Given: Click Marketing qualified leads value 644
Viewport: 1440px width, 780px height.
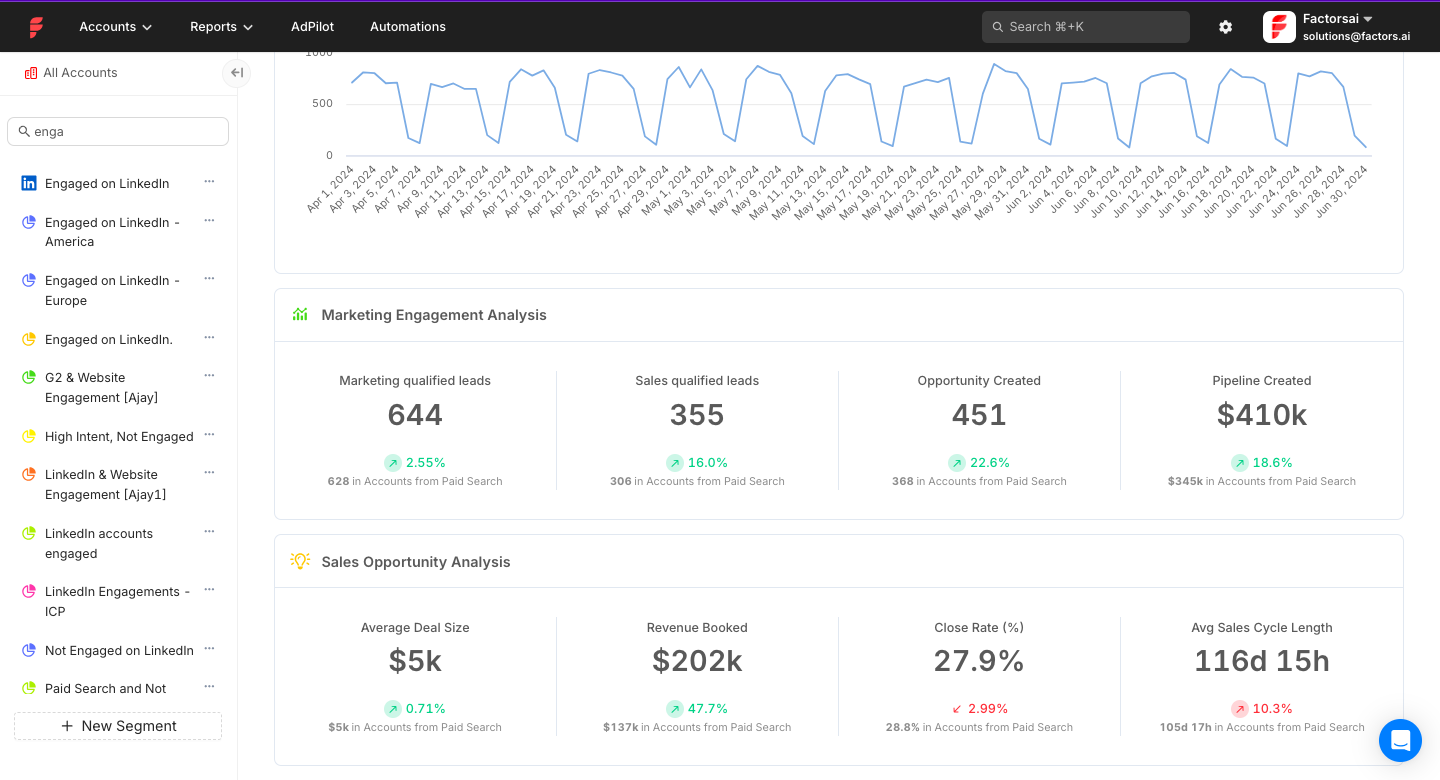Looking at the screenshot, I should coord(415,415).
